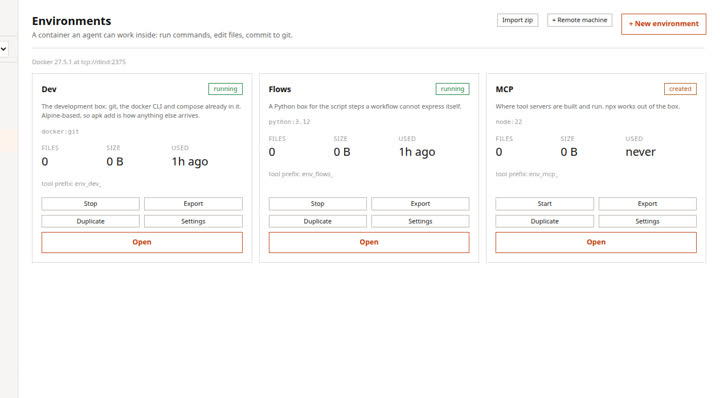Click the running badge on Flows card
The height and width of the screenshot is (398, 720).
(x=452, y=89)
